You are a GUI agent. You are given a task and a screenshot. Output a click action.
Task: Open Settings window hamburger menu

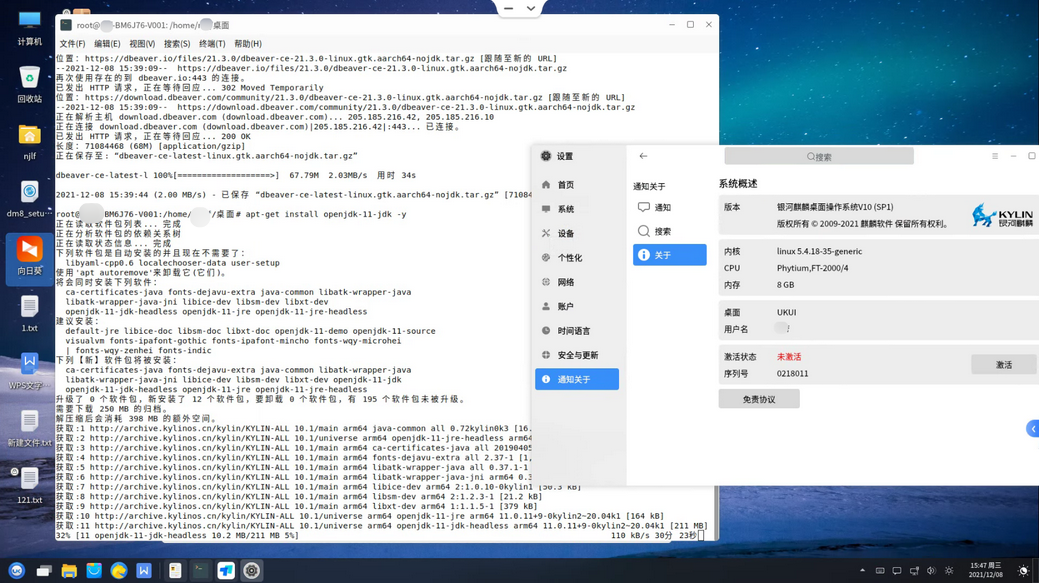pos(995,156)
